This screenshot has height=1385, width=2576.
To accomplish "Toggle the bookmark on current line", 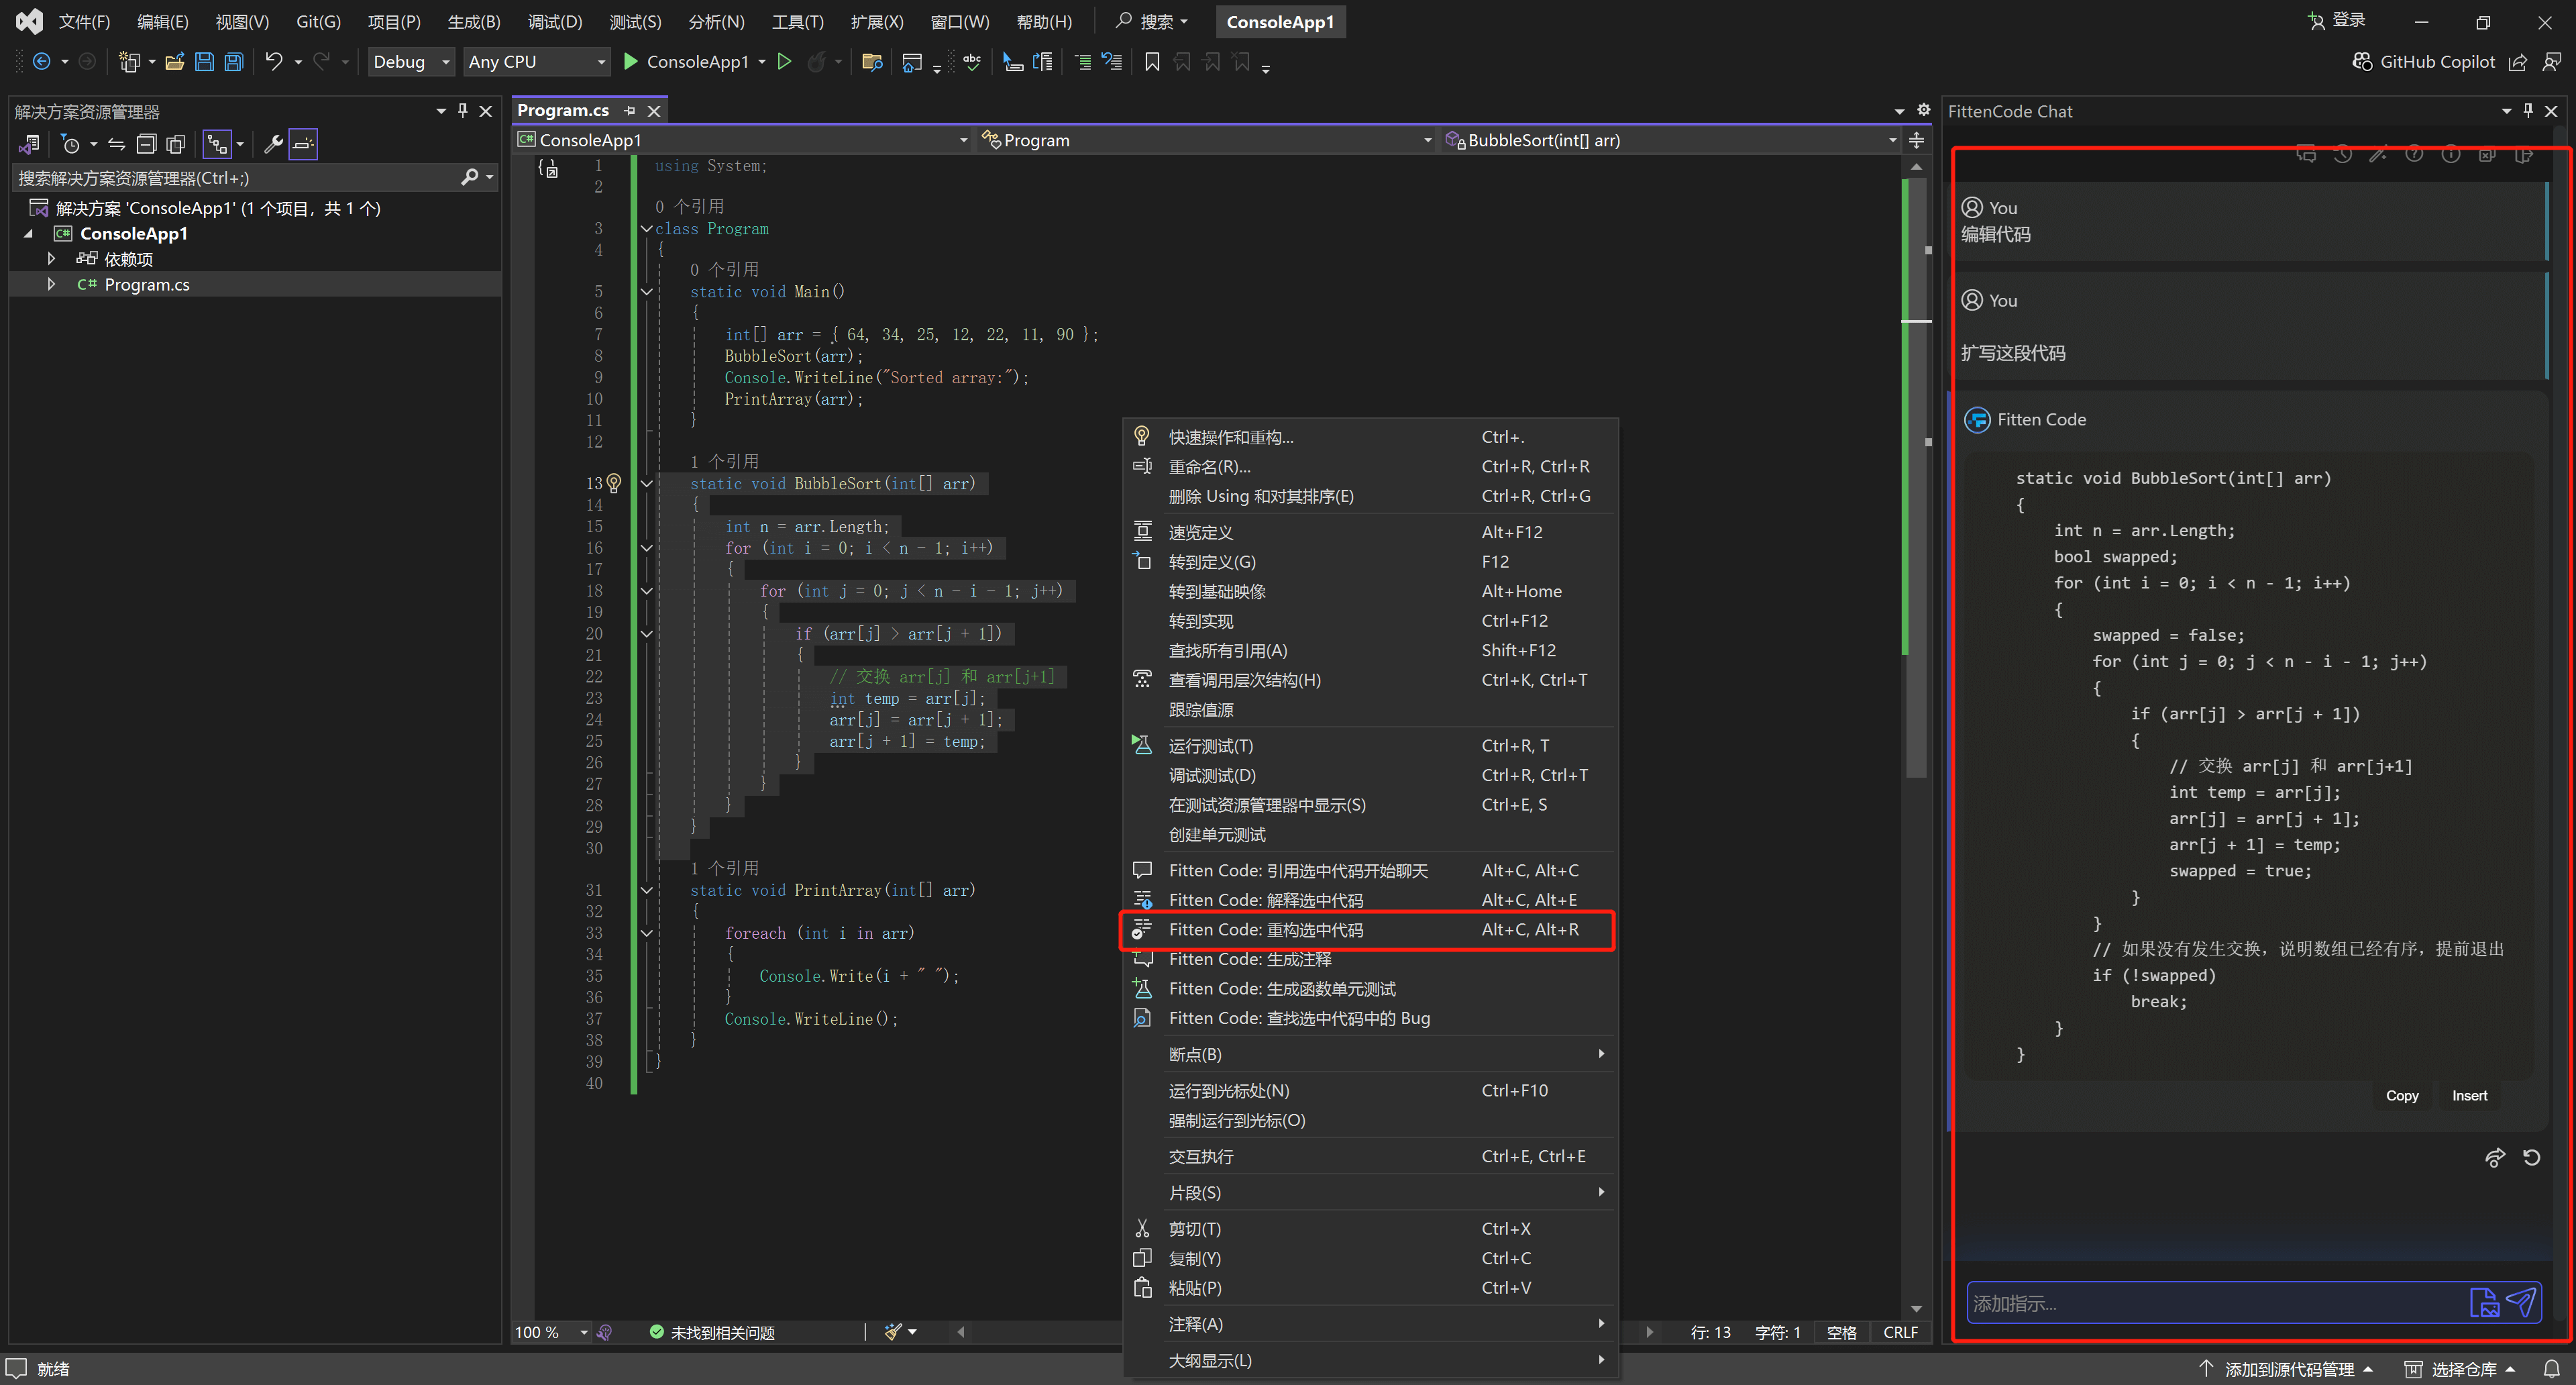I will point(1152,62).
